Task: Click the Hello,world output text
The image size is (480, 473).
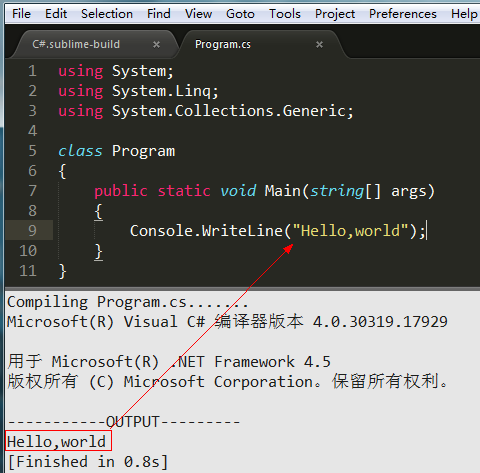Action: (x=56, y=442)
